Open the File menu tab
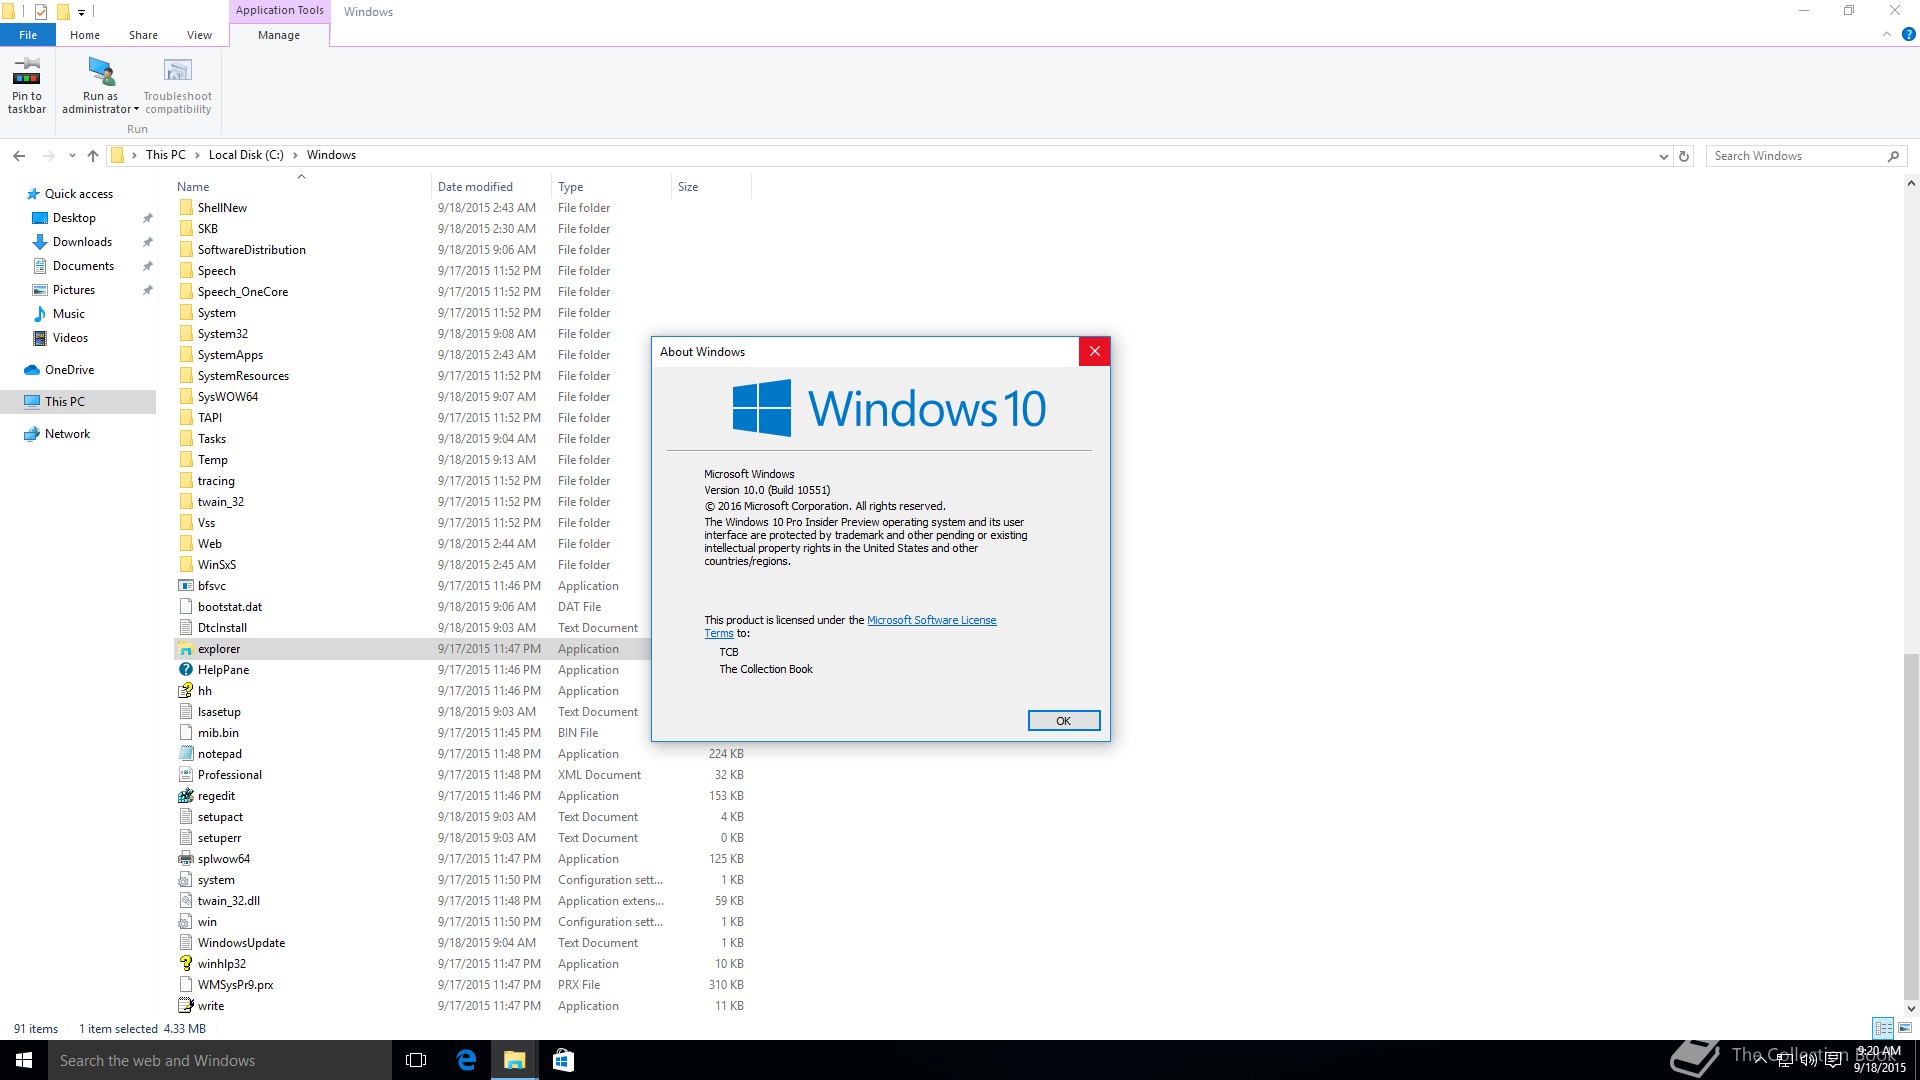 (x=28, y=35)
